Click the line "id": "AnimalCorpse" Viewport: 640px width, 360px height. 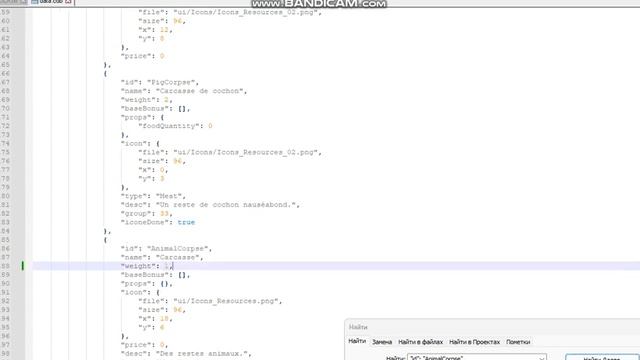(x=166, y=249)
